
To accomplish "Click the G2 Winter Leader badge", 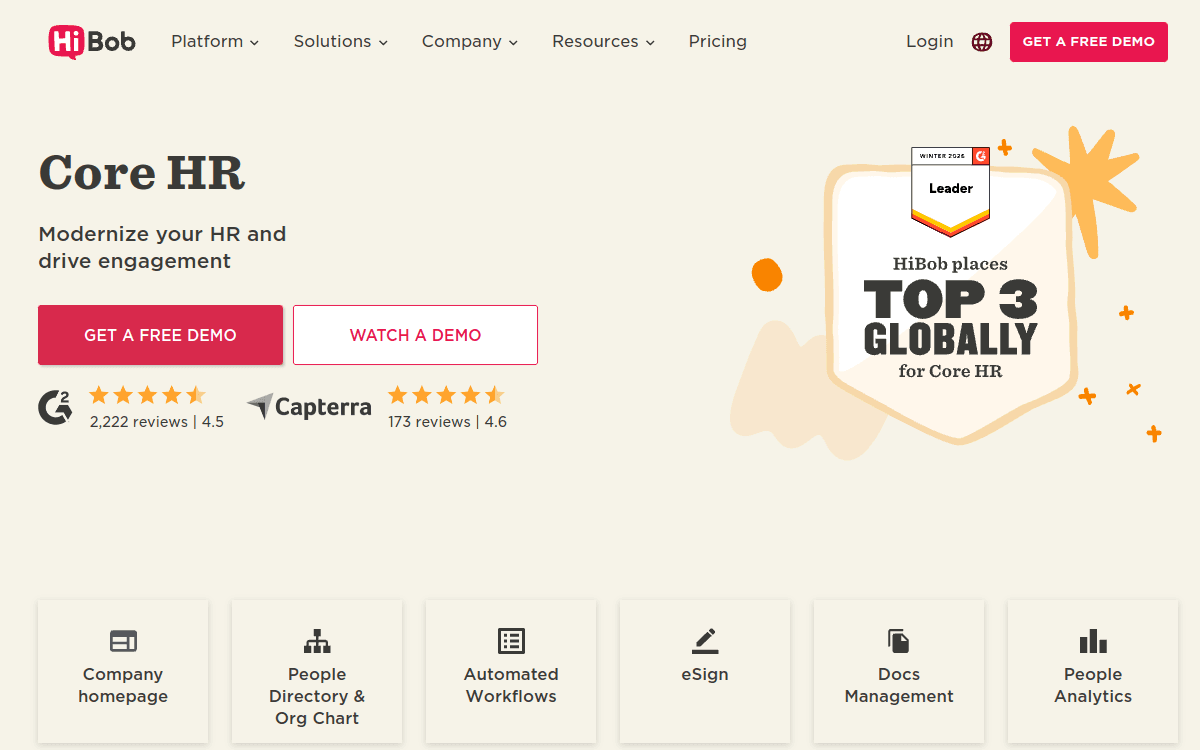I will coord(950,192).
